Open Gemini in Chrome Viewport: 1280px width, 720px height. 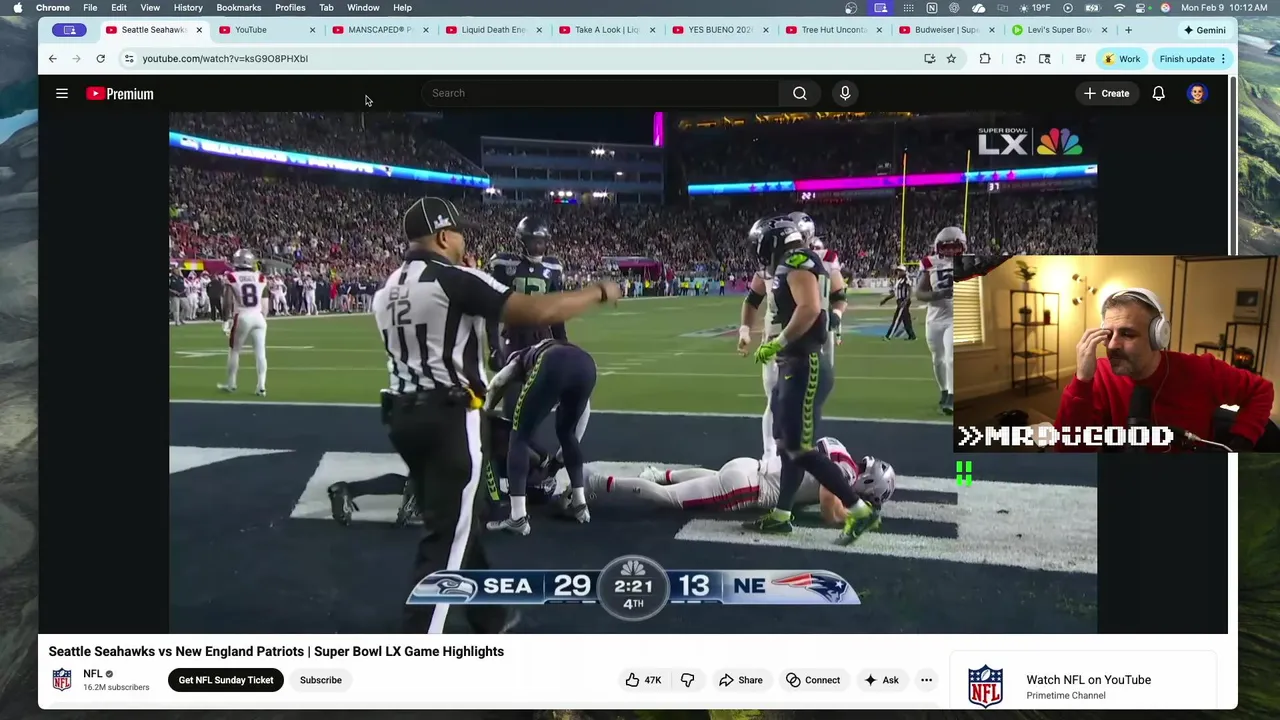click(1204, 30)
